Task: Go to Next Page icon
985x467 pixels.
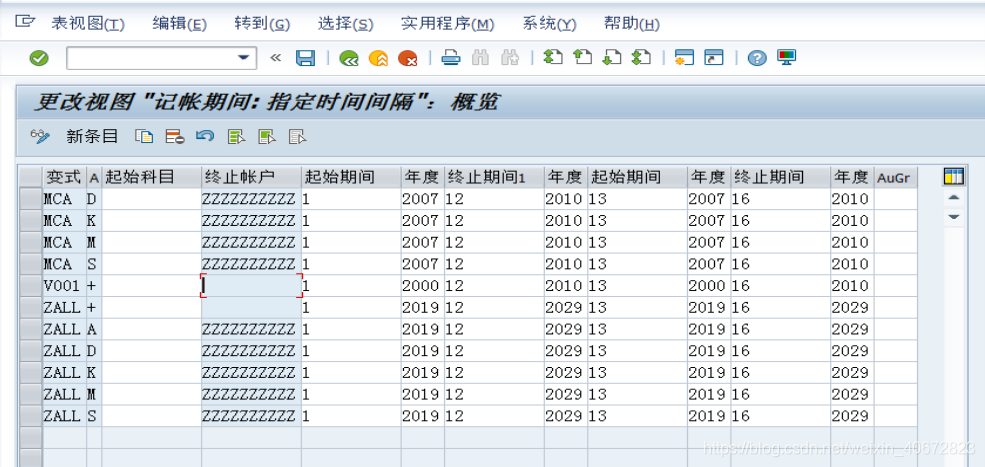Action: [612, 58]
